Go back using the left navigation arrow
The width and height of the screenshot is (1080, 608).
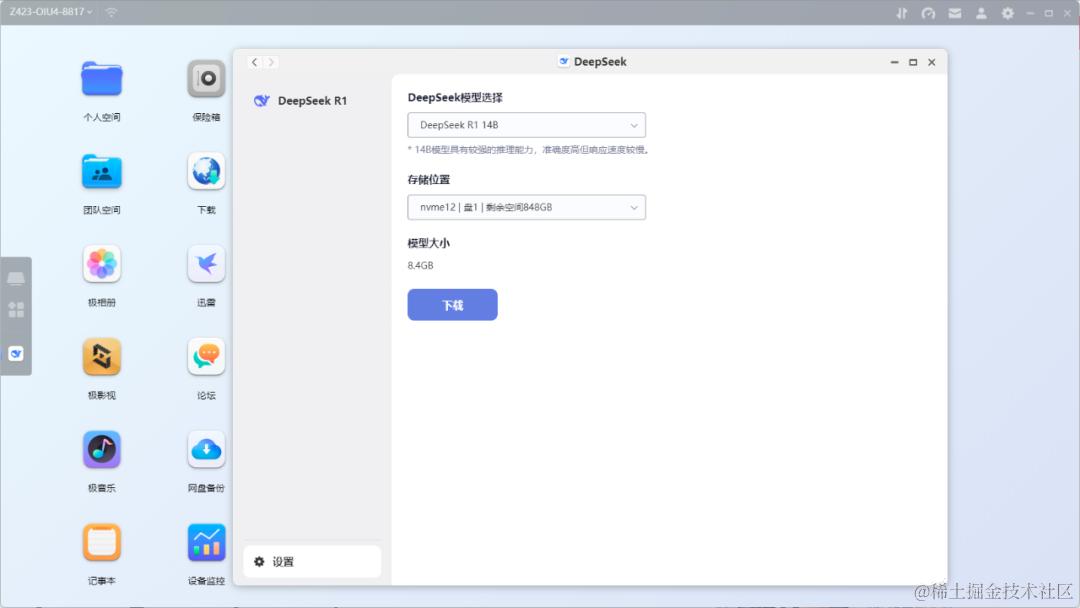point(254,61)
